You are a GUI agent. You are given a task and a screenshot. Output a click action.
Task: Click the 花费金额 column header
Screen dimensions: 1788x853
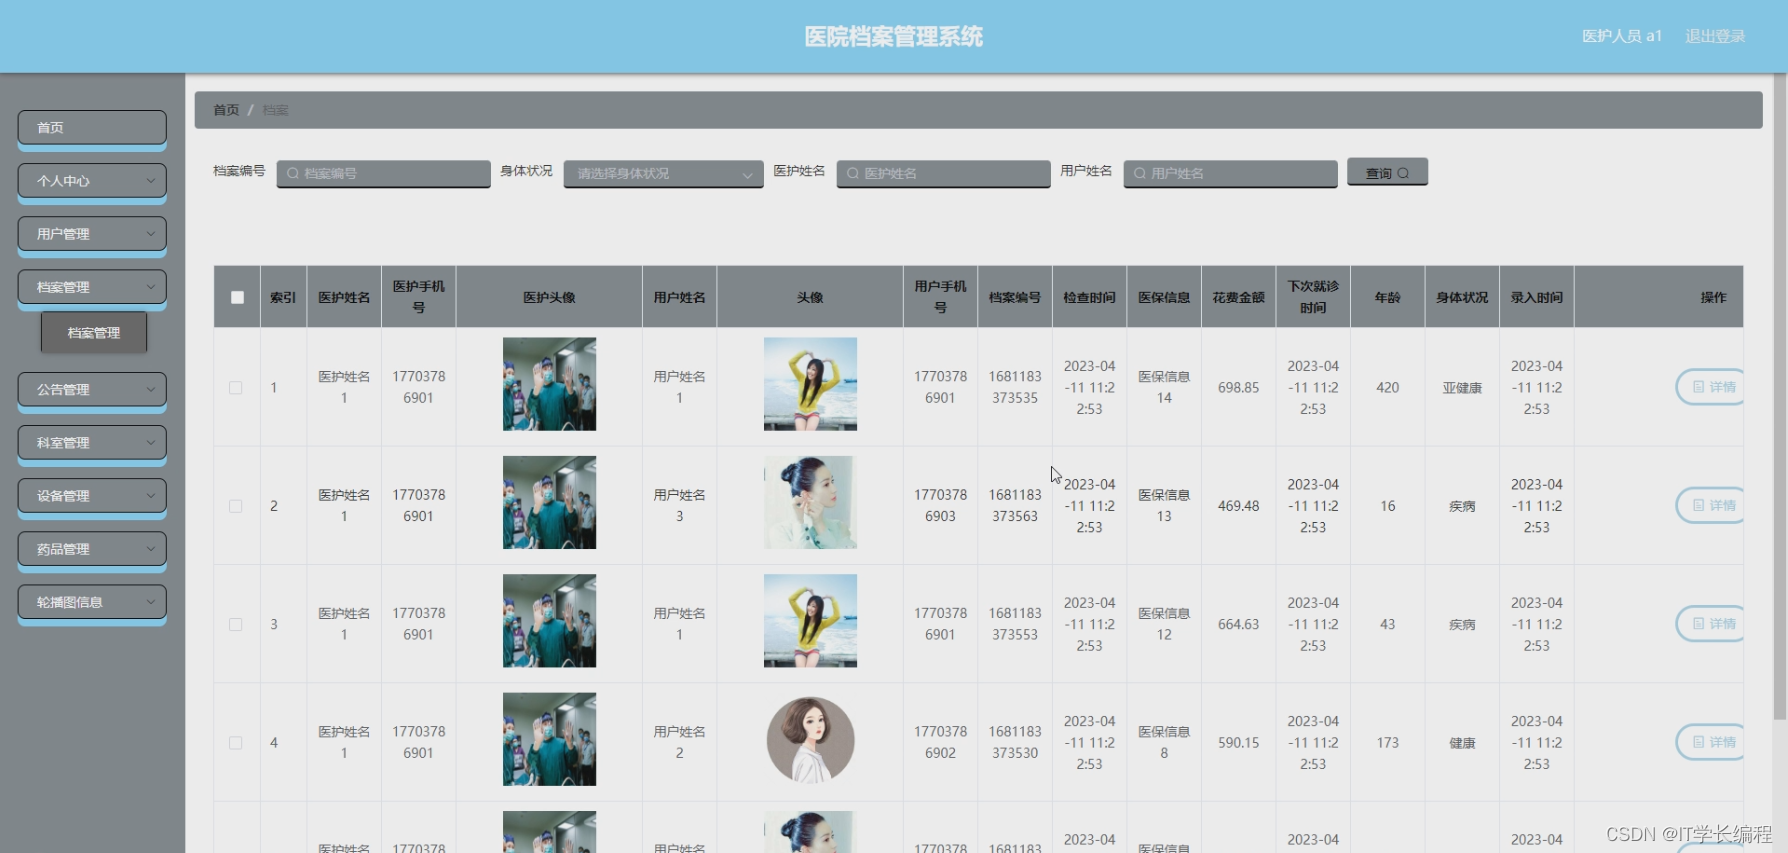(x=1239, y=298)
